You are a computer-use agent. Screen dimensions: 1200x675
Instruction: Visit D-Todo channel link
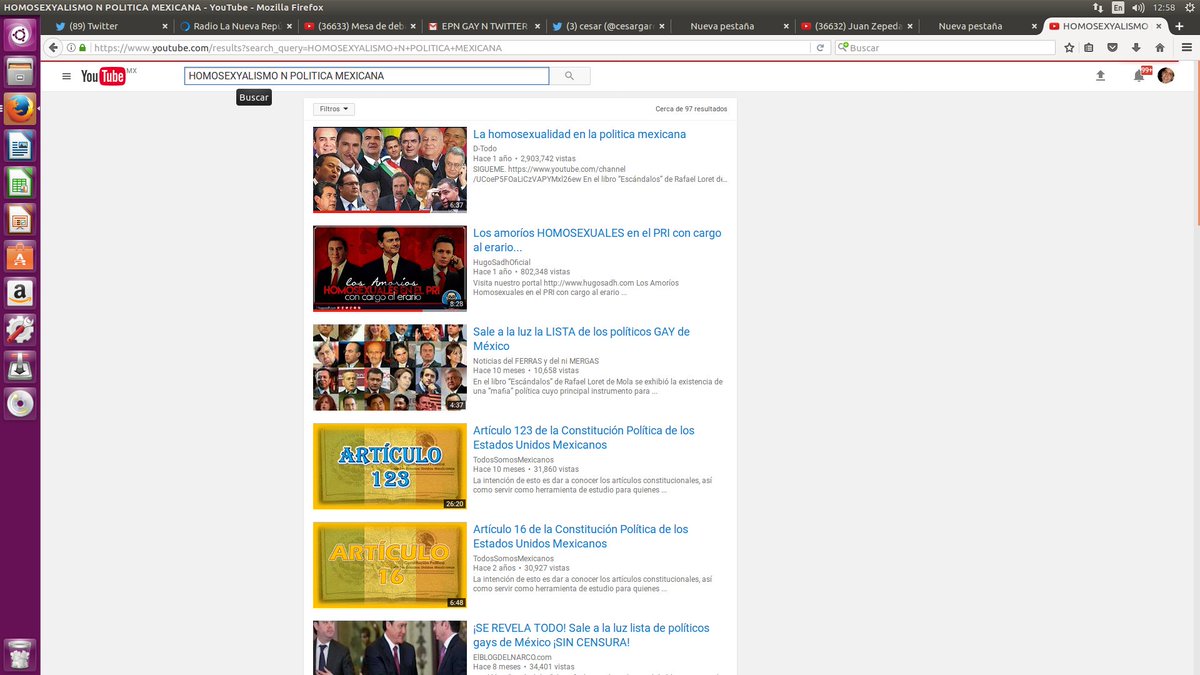(485, 148)
